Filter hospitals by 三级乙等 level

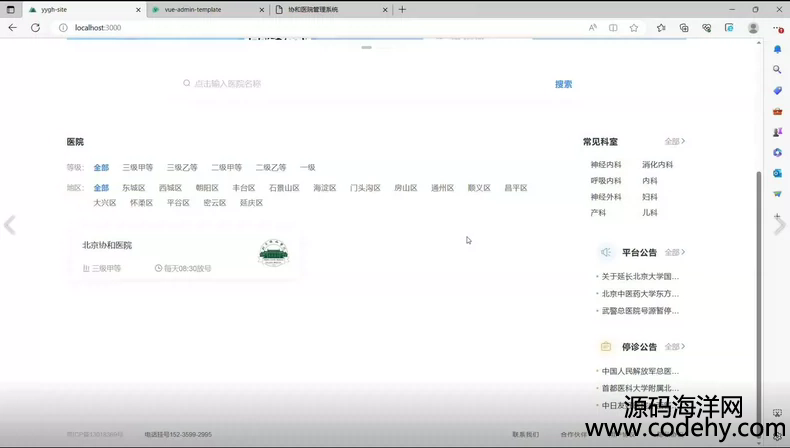(182, 167)
